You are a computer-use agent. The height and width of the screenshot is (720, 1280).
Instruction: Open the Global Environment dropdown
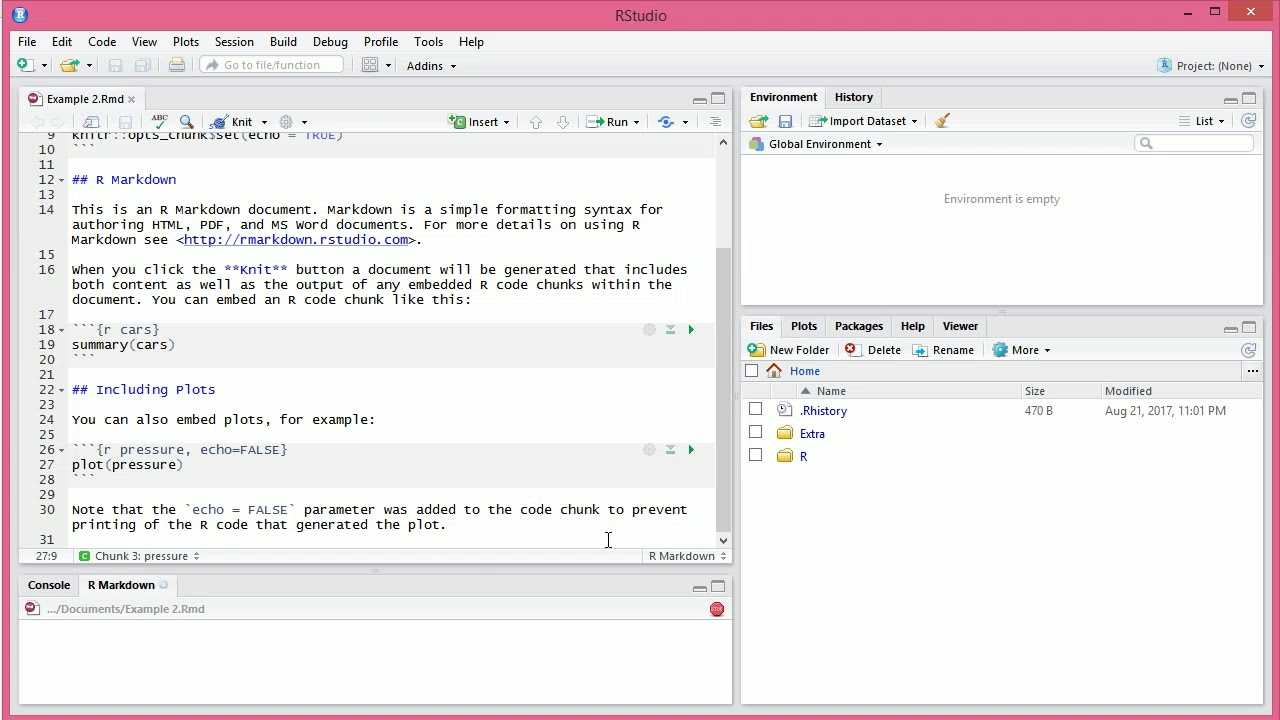816,144
